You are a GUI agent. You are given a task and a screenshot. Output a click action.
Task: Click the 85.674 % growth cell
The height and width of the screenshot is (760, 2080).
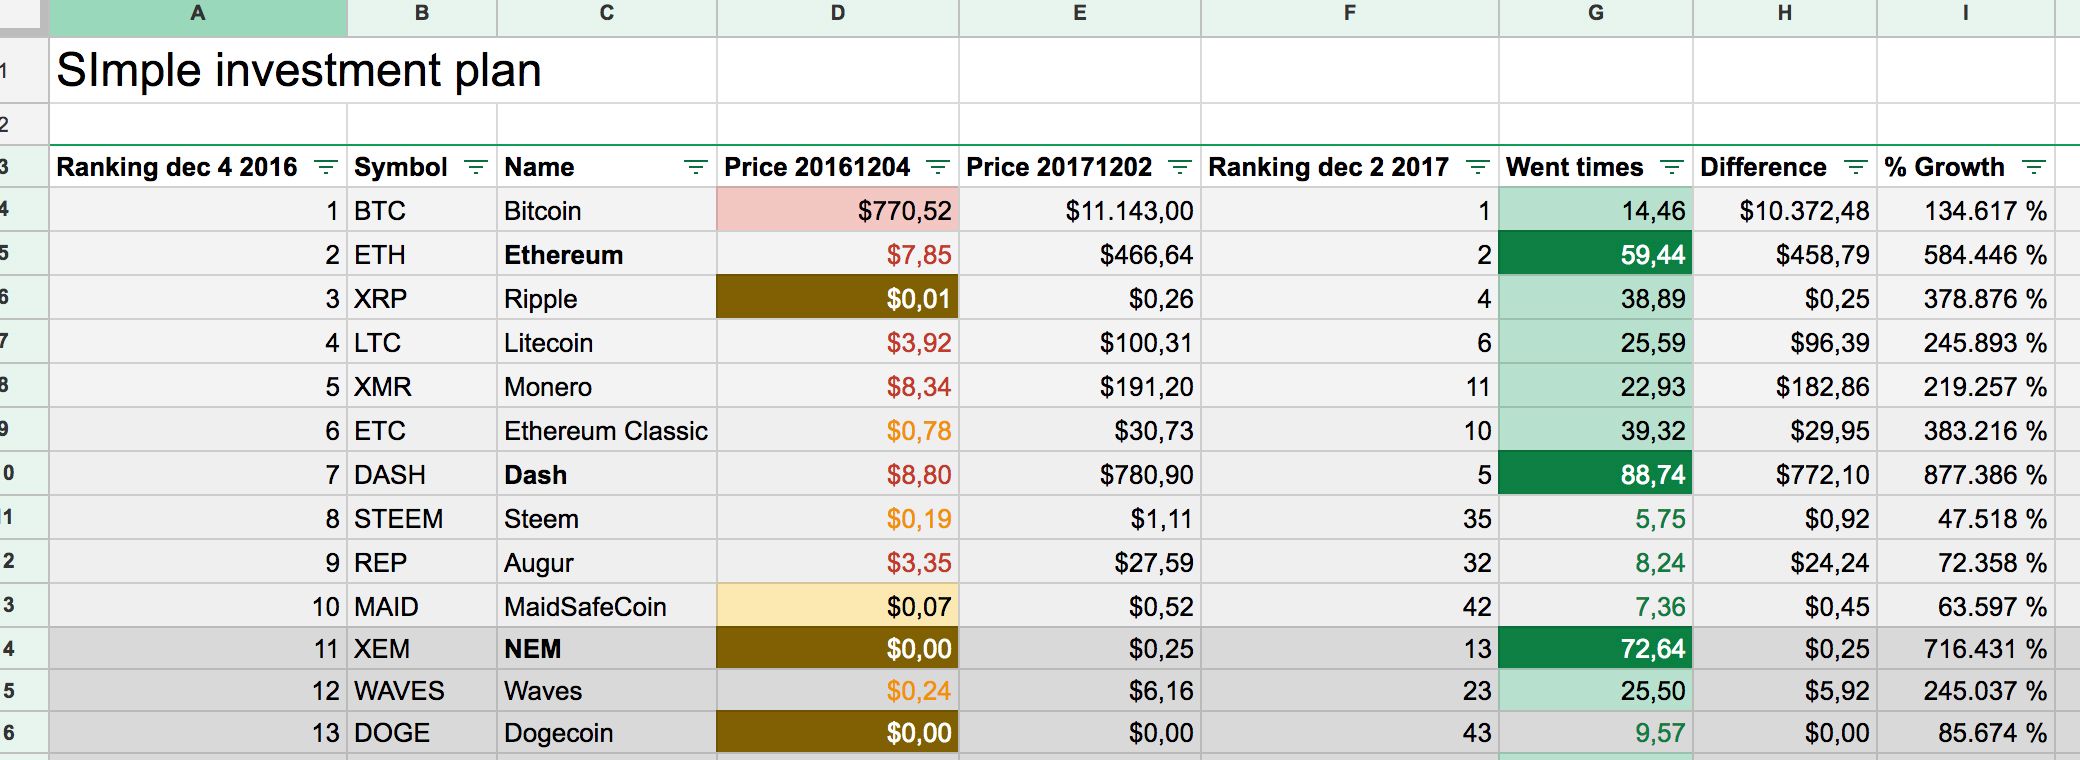(1966, 733)
